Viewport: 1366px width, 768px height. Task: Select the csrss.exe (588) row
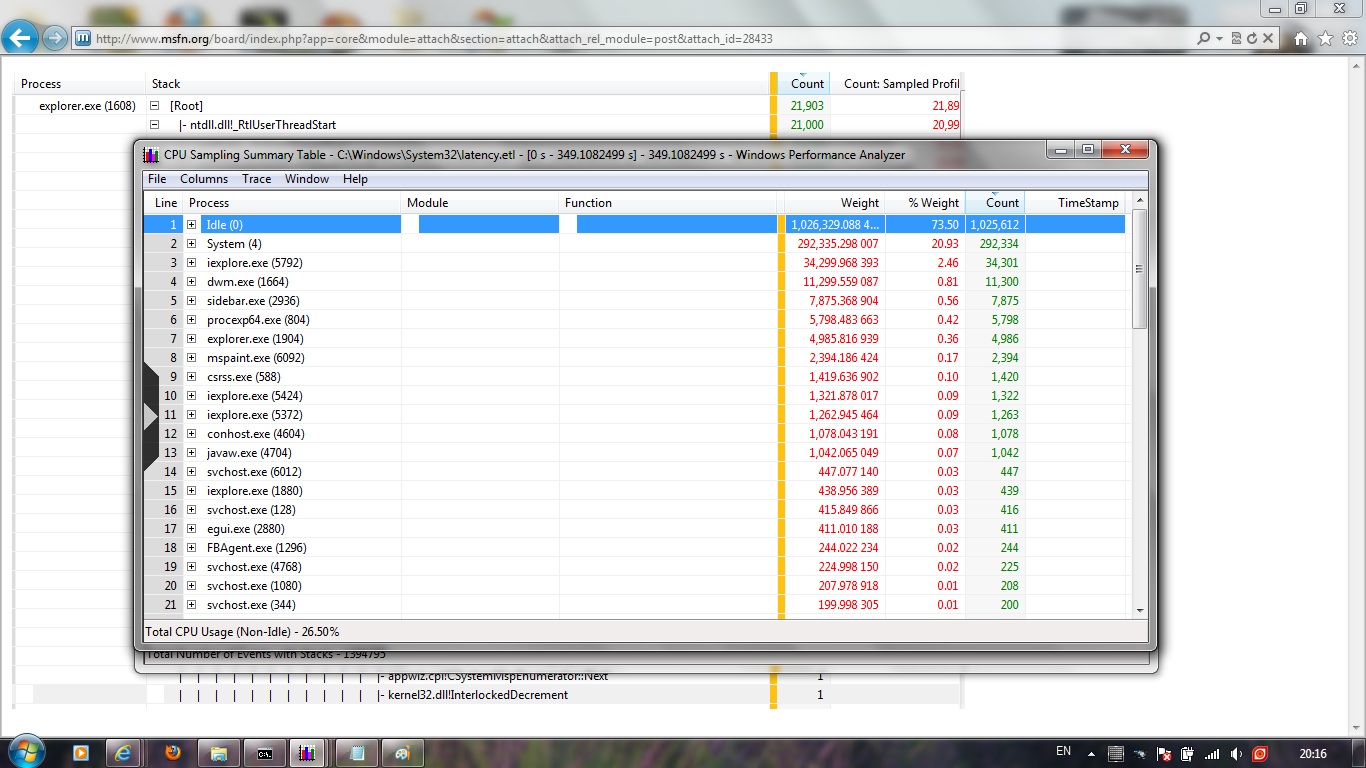tap(634, 377)
